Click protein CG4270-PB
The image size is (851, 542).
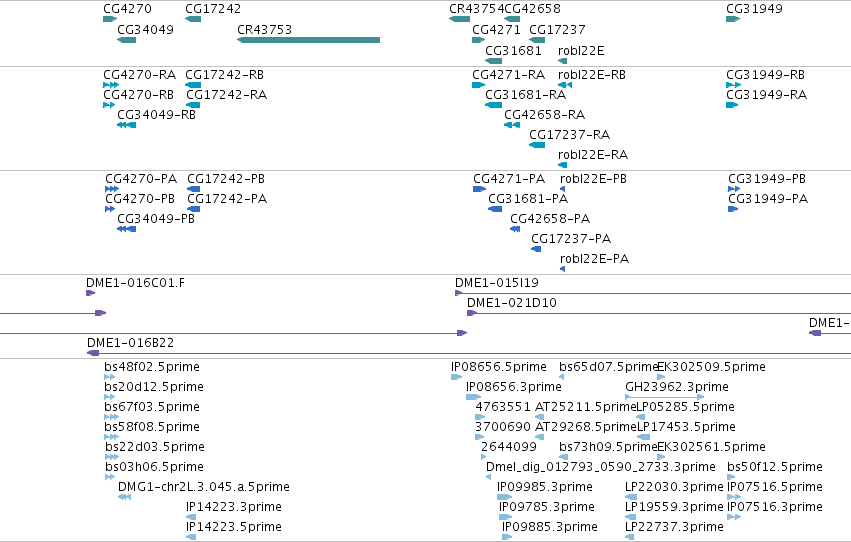pyautogui.click(x=140, y=199)
